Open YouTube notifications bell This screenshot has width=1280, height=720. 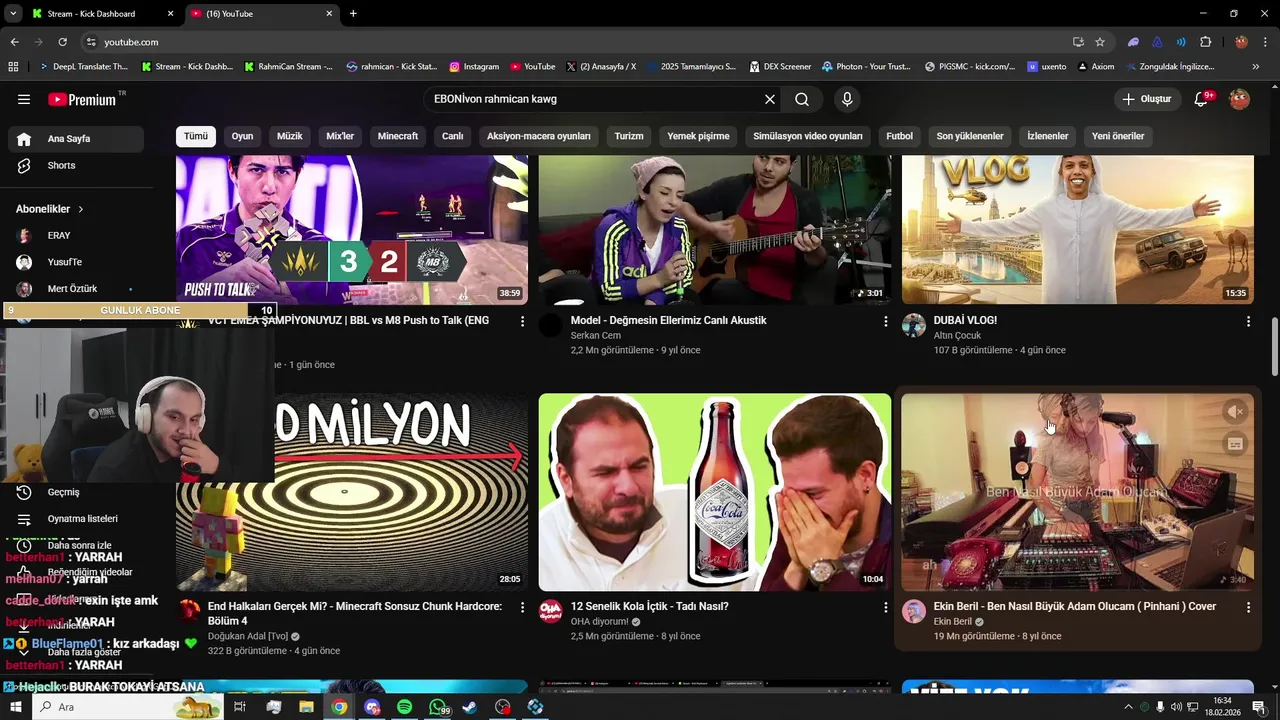1202,99
